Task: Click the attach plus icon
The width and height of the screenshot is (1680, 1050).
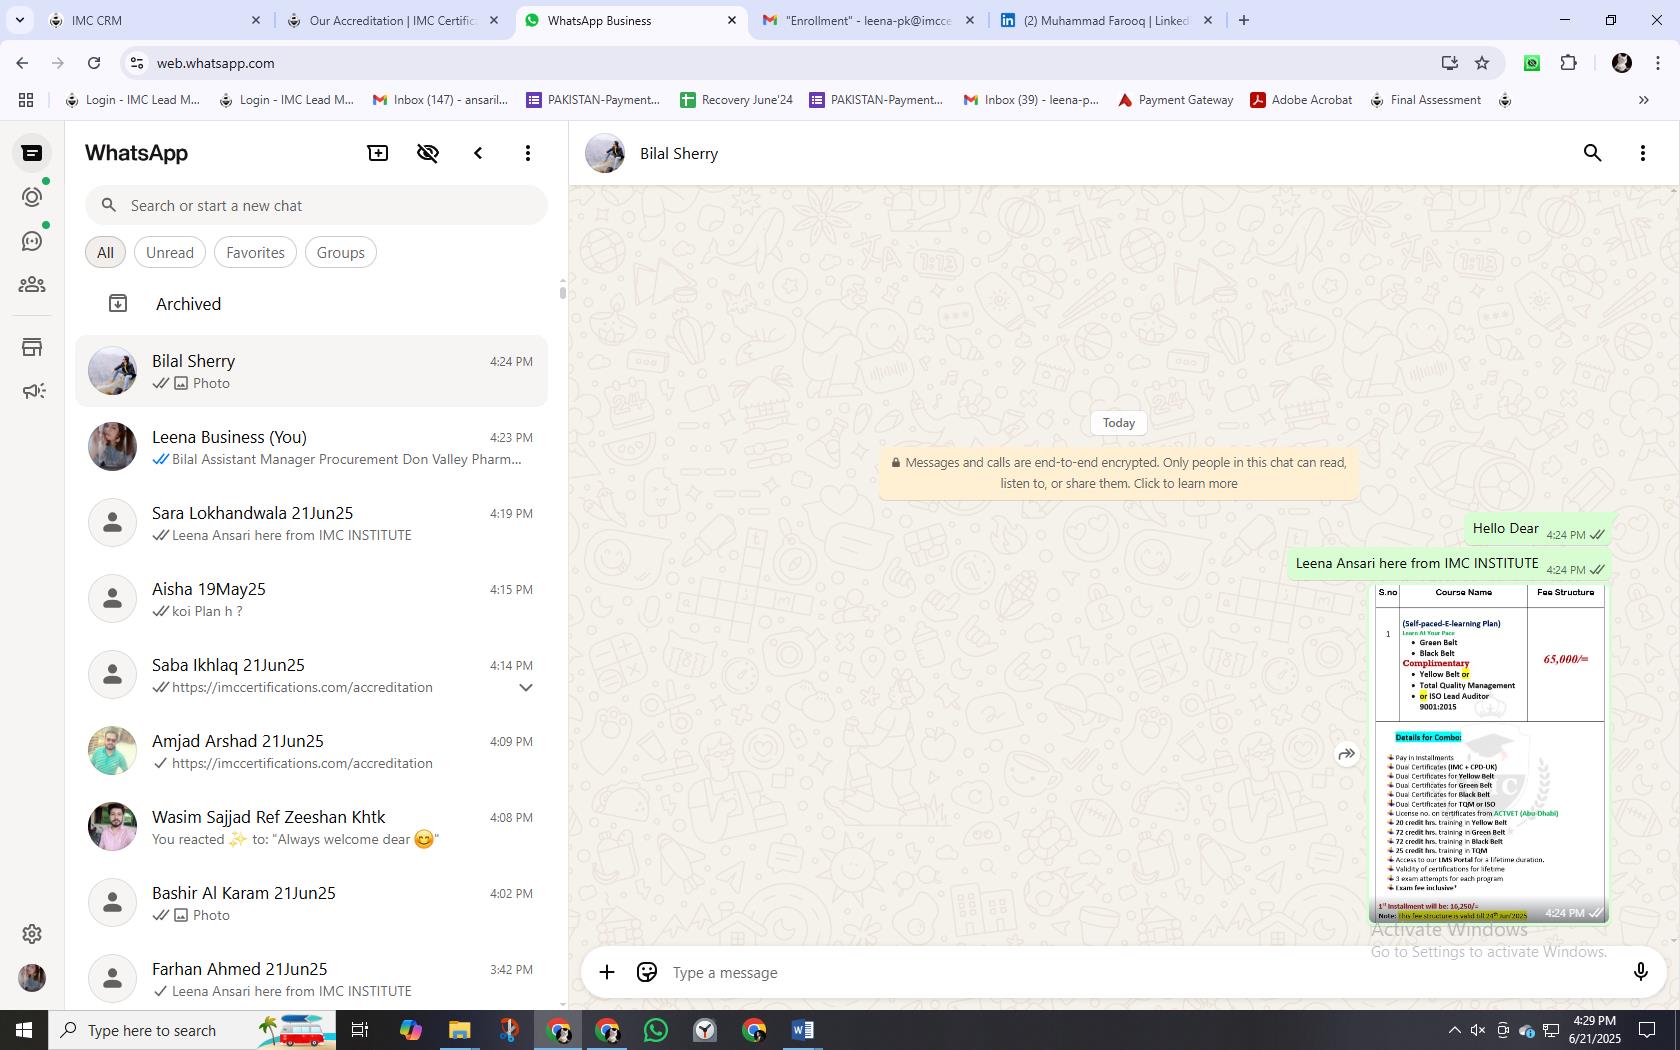Action: pyautogui.click(x=607, y=972)
